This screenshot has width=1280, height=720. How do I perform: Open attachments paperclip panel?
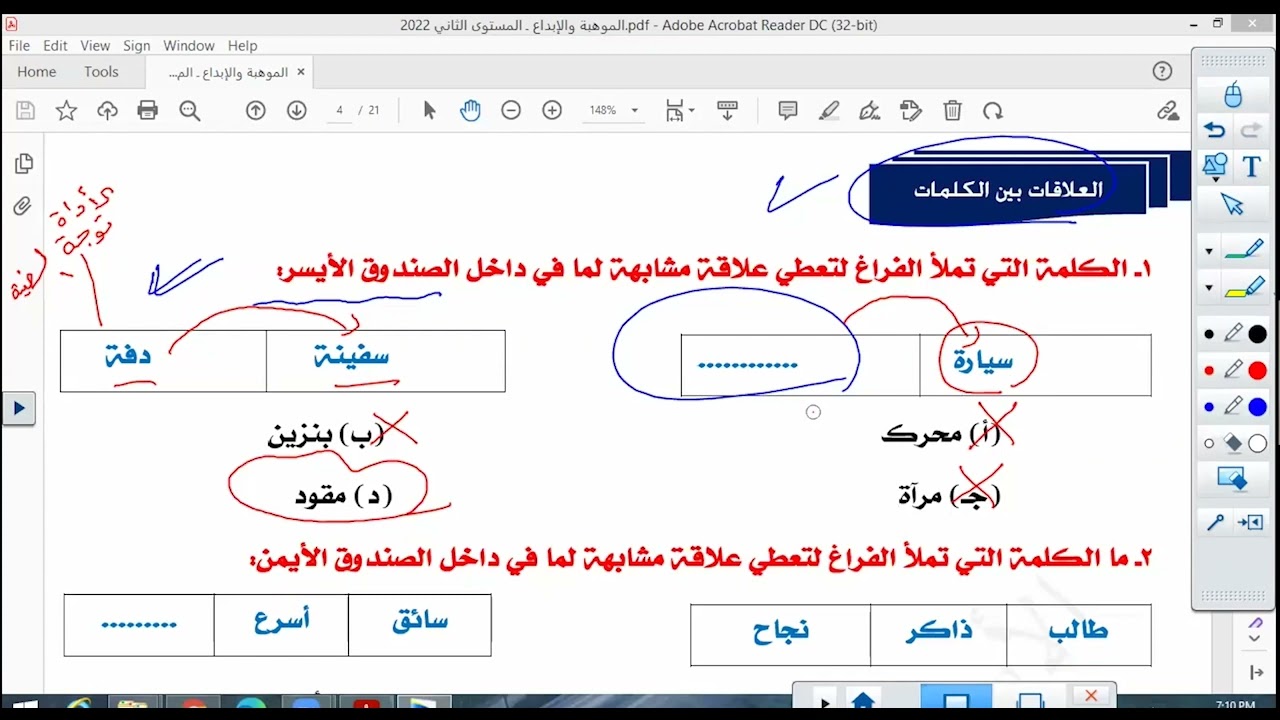click(x=22, y=206)
